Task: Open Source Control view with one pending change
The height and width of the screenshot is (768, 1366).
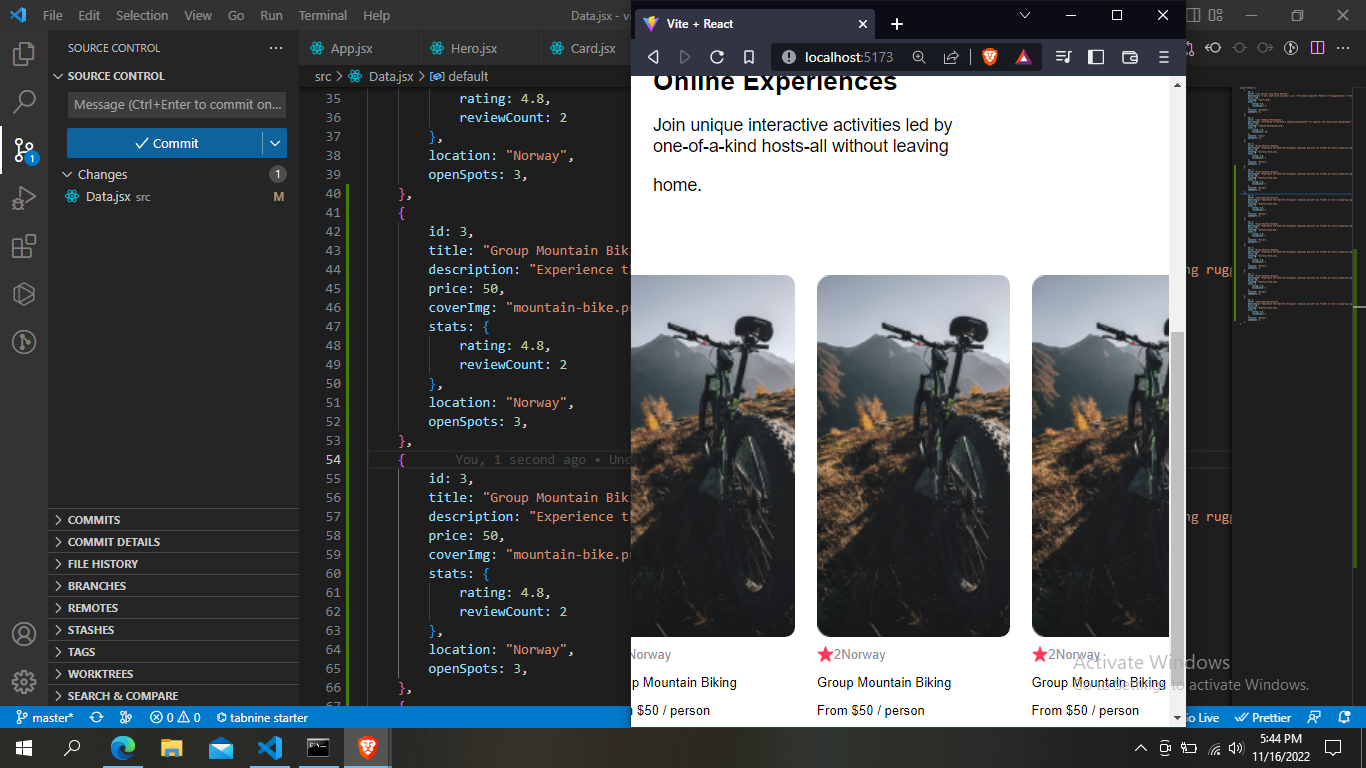Action: click(x=24, y=150)
